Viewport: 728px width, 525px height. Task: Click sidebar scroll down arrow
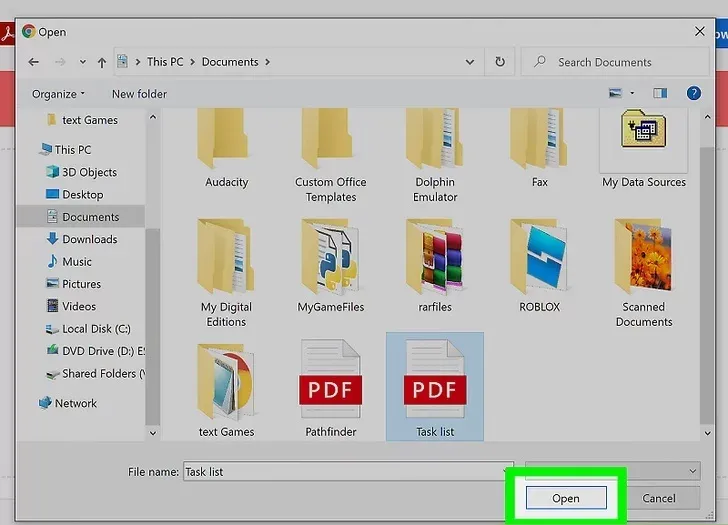pyautogui.click(x=153, y=433)
